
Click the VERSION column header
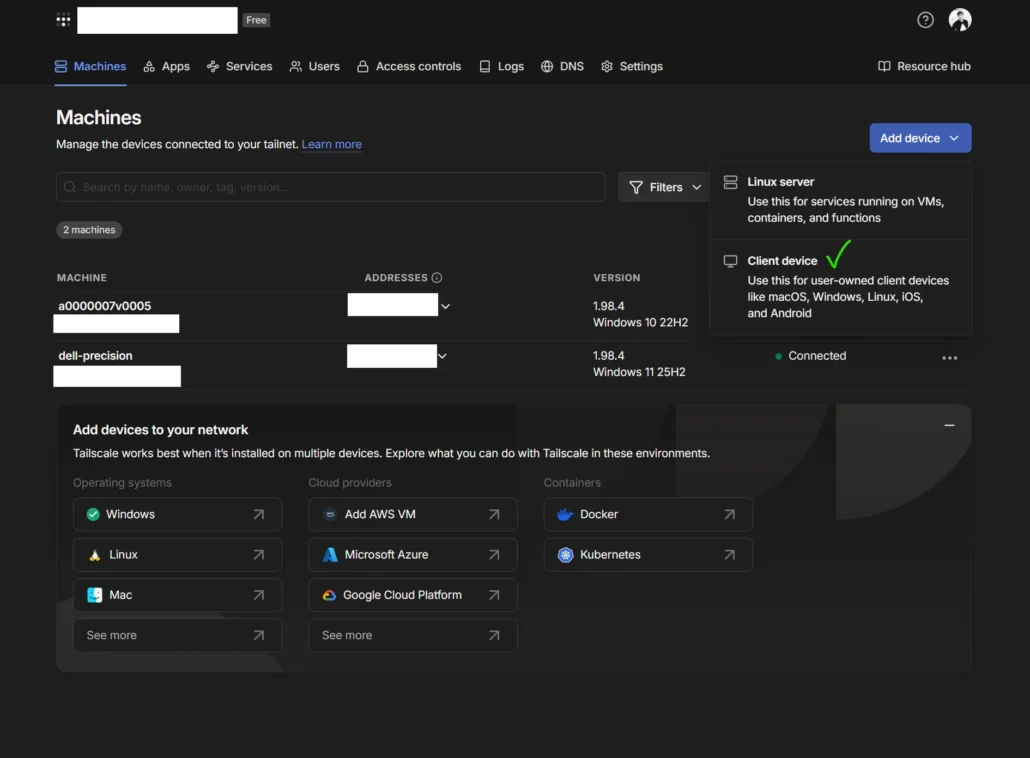(x=616, y=278)
